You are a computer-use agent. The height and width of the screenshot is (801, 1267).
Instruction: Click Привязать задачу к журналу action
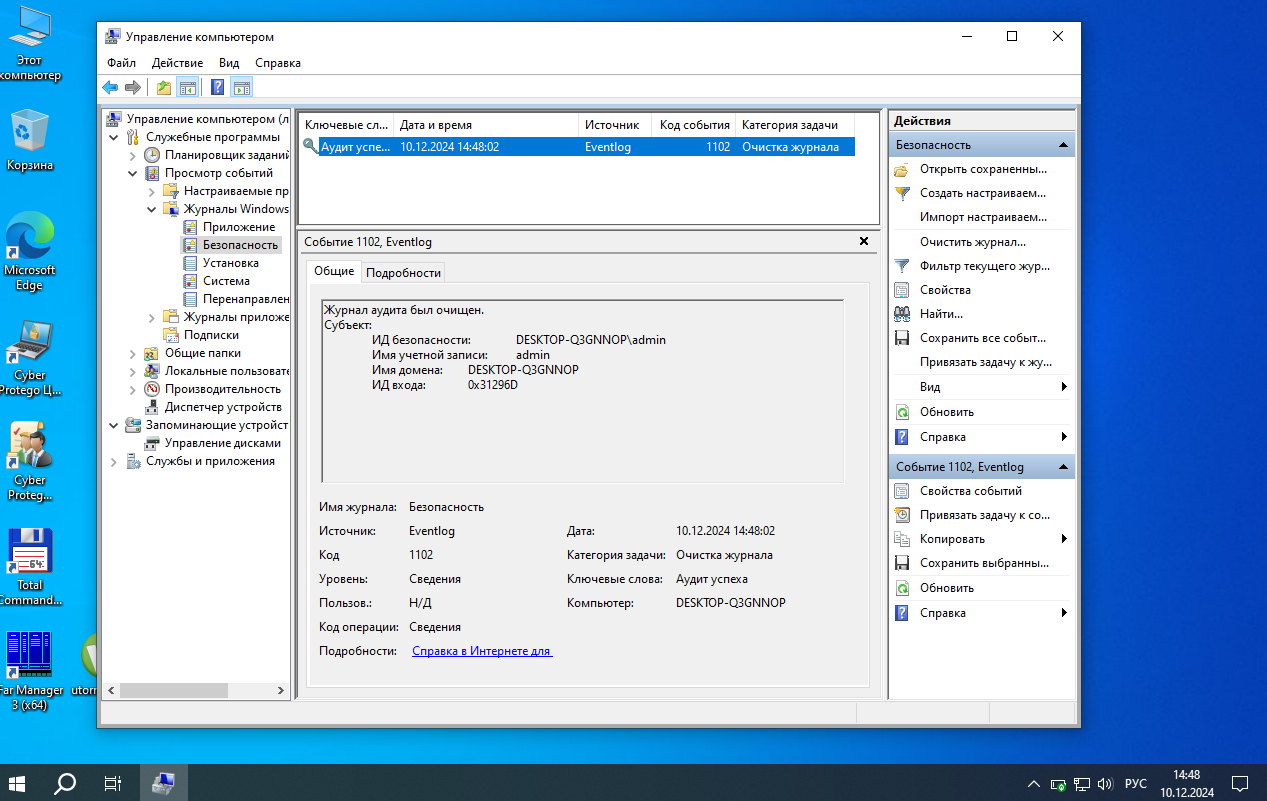coord(986,362)
